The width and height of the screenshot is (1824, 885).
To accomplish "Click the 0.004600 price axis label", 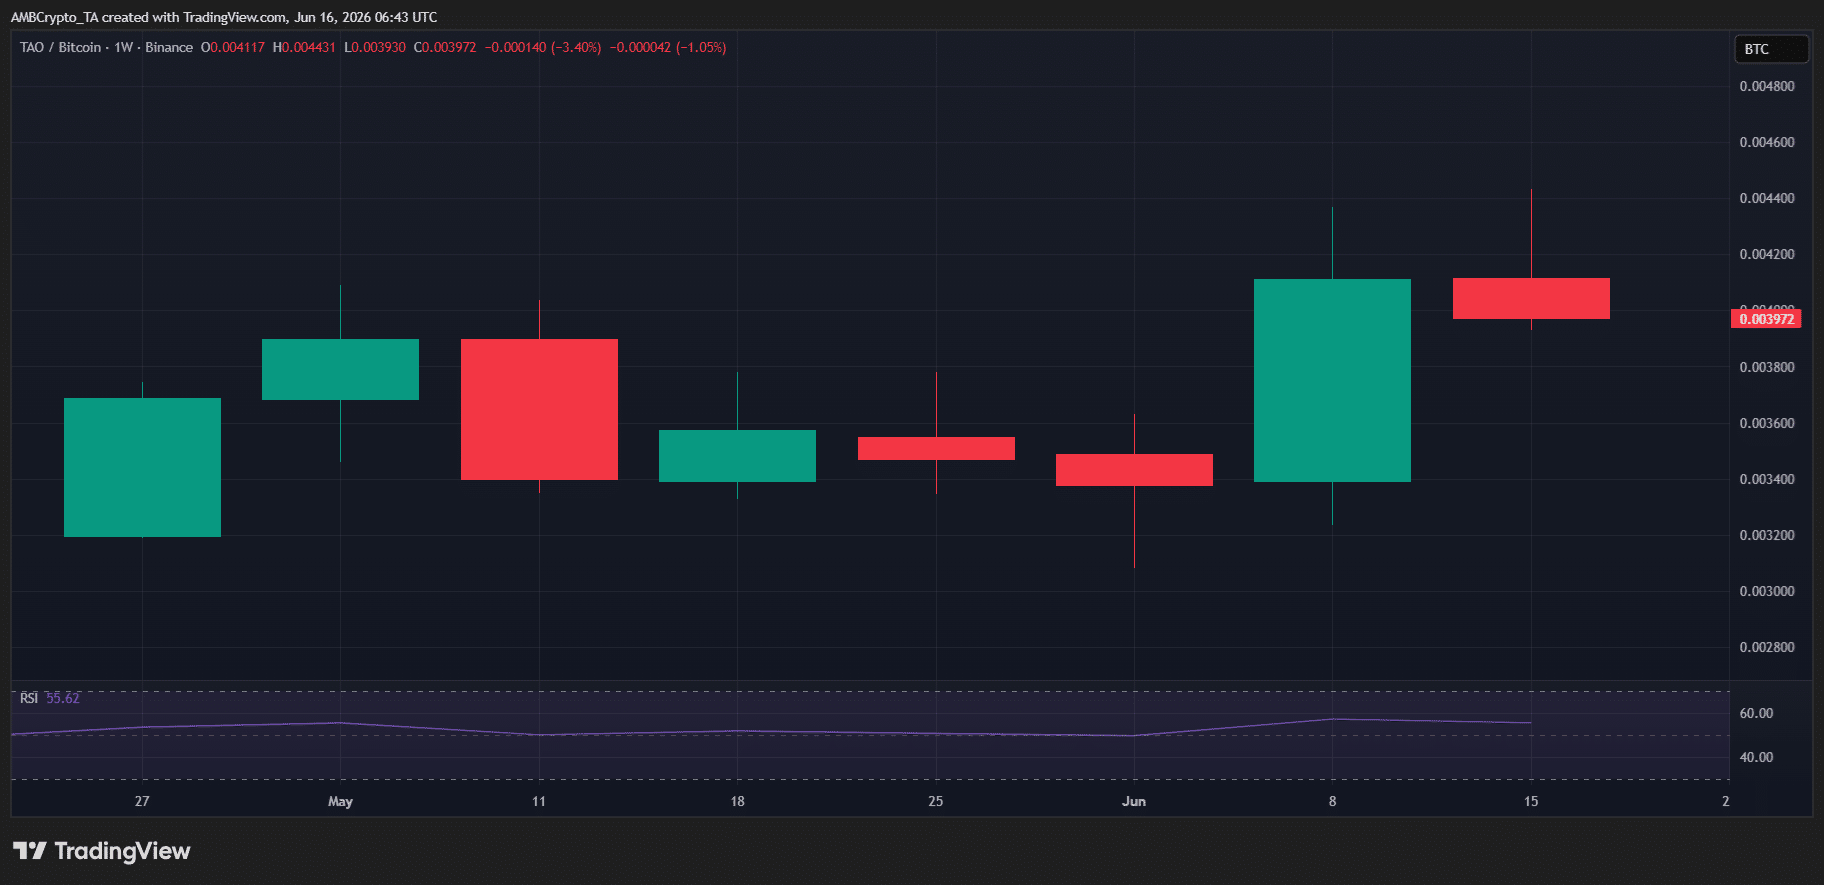I will (1767, 142).
